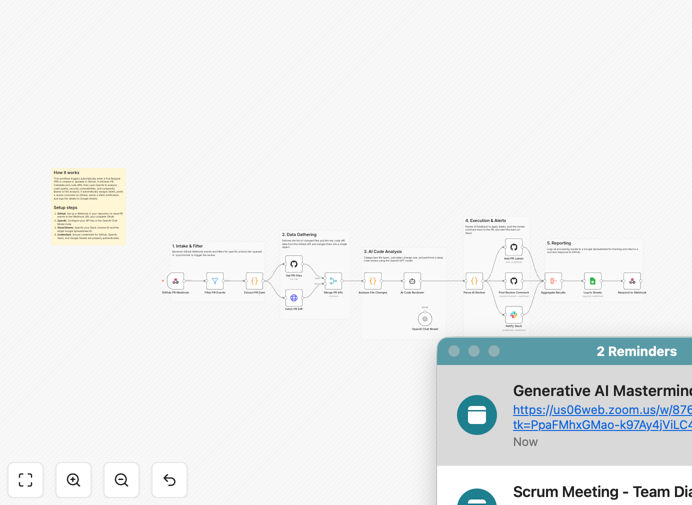
Task: Select the Analyze File Changes code node
Action: (x=373, y=281)
